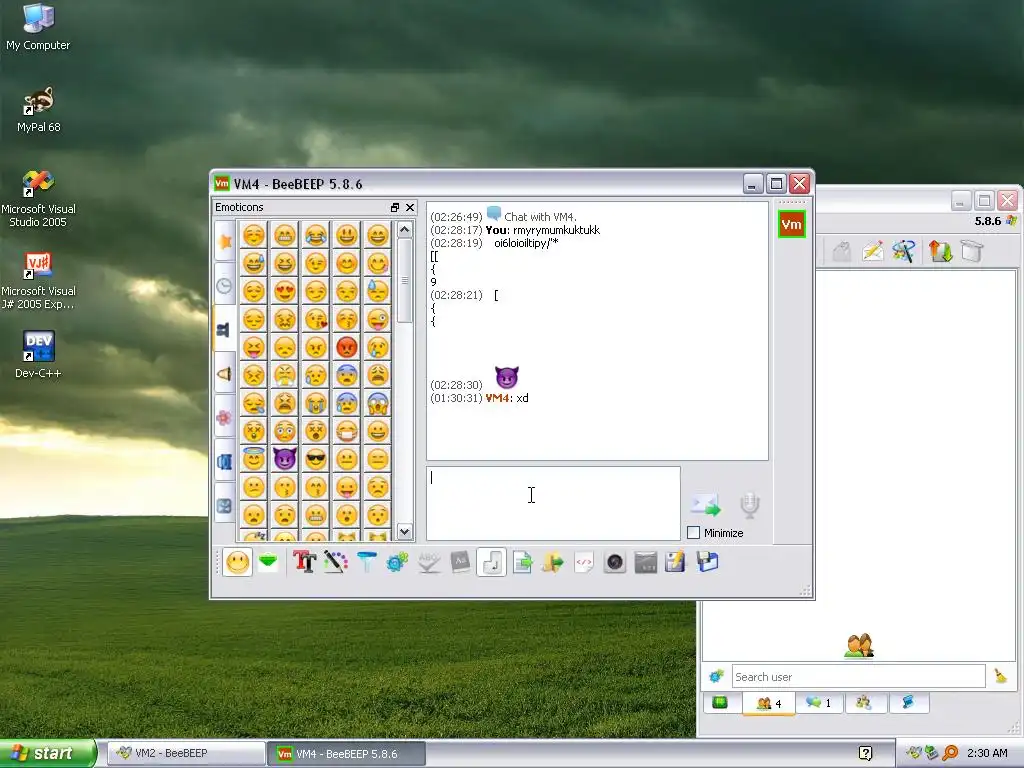Select the blue people emoticon category tab
This screenshot has width=1024, height=768.
click(x=225, y=330)
